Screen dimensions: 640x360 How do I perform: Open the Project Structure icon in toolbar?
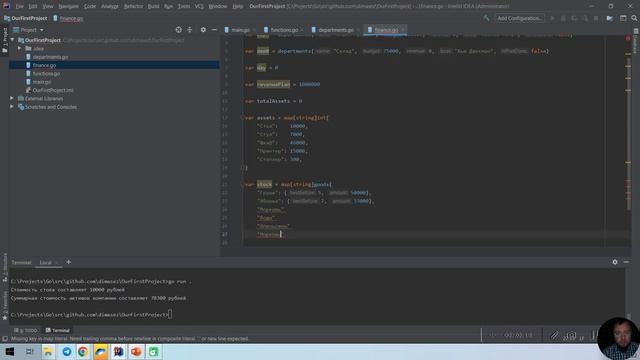(x=609, y=18)
